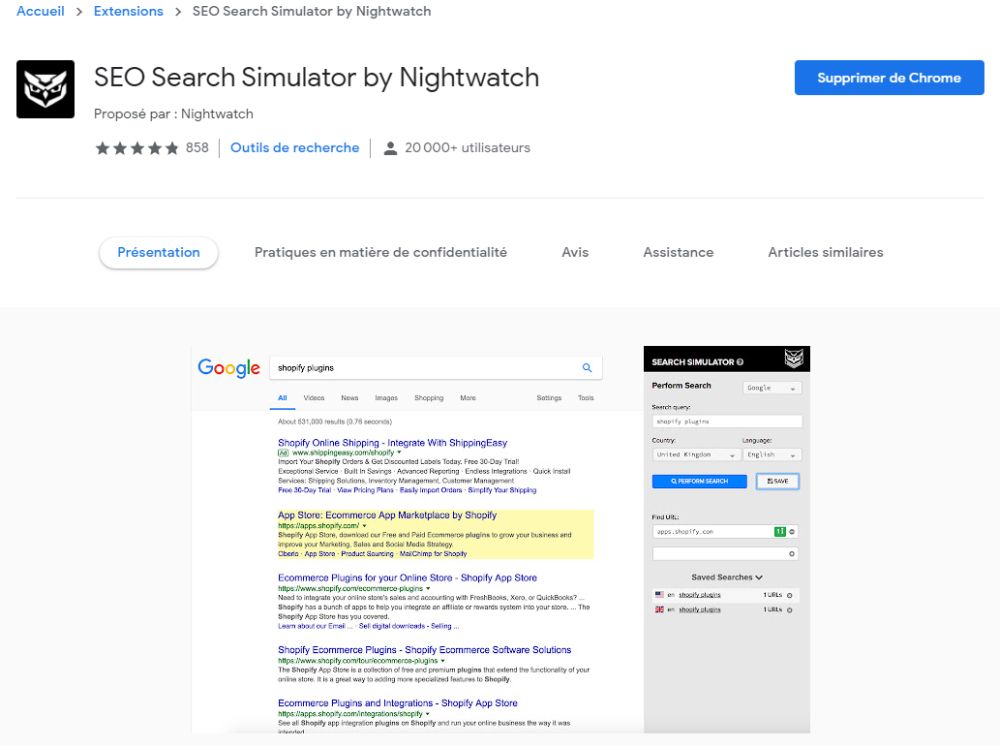Click Ecommerce Plugins and Integrations result
Viewport: 1000px width, 746px height.
(x=397, y=703)
